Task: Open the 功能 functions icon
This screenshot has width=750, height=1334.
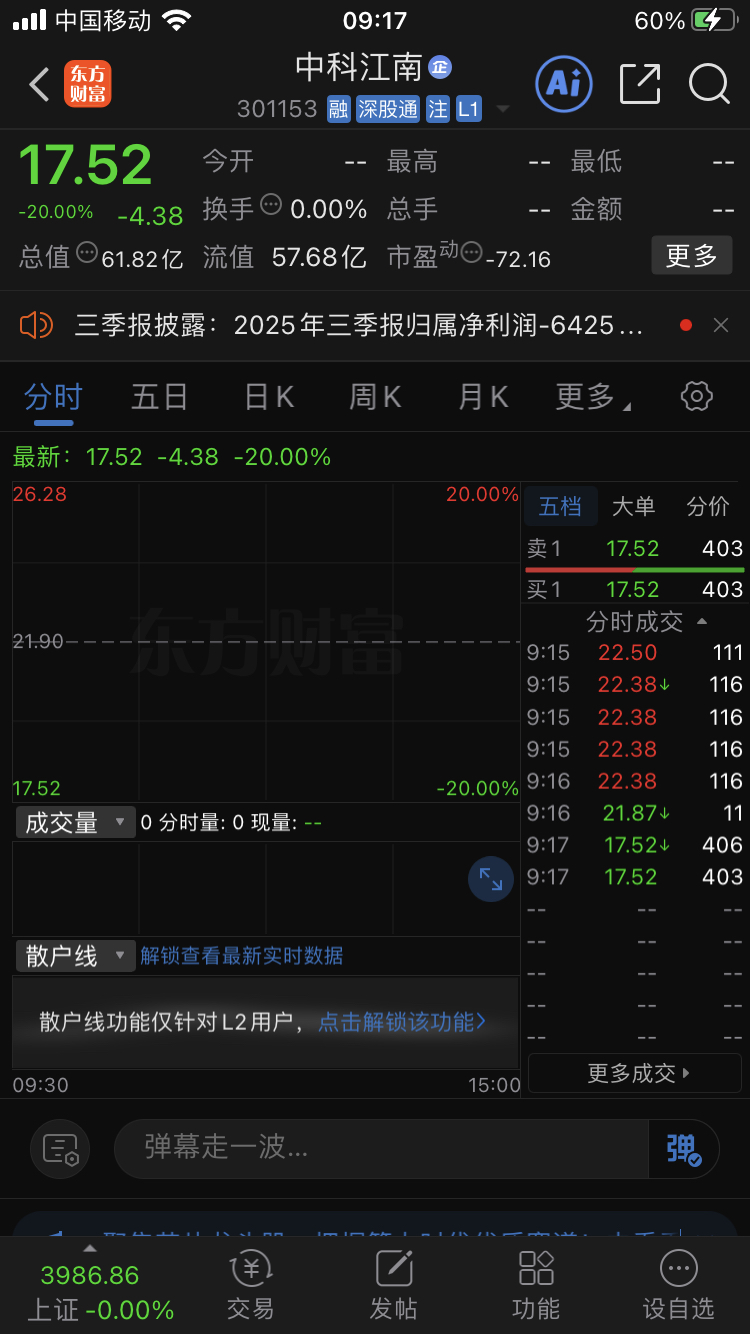Action: [536, 1285]
